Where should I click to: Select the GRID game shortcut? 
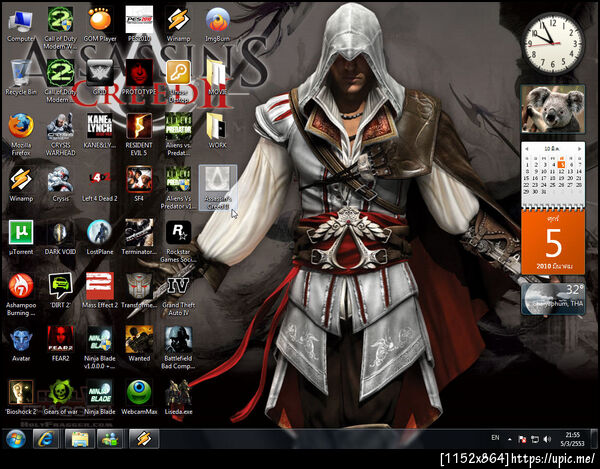click(x=100, y=78)
